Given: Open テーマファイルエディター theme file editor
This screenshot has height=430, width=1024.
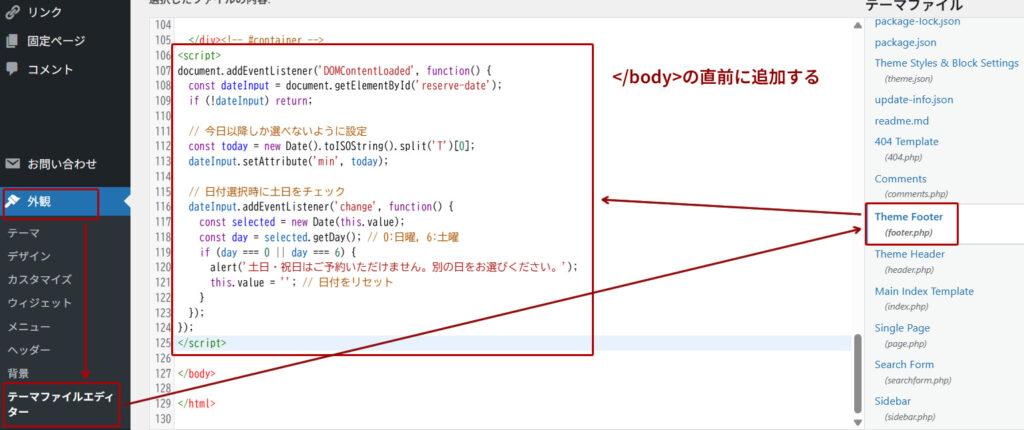Looking at the screenshot, I should click(x=60, y=404).
